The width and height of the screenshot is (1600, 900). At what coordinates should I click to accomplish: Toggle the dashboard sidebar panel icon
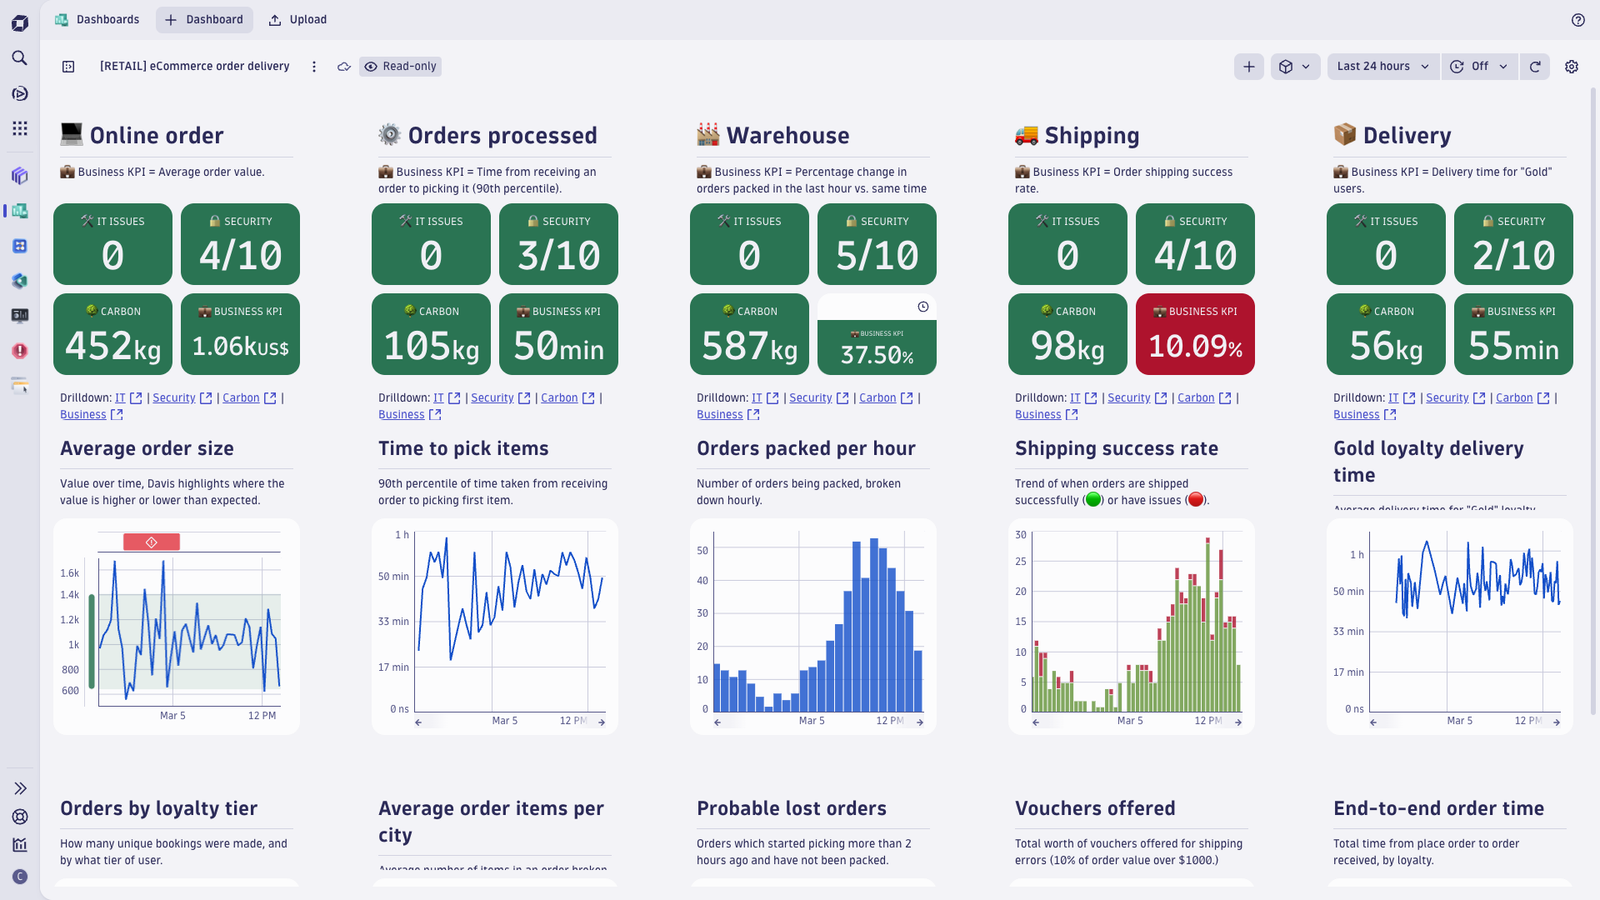(68, 67)
